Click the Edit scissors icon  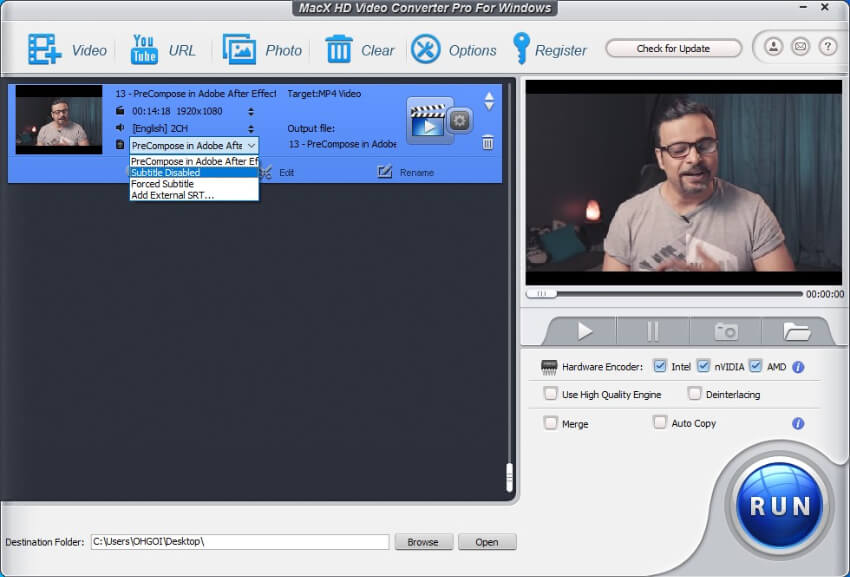click(x=266, y=172)
